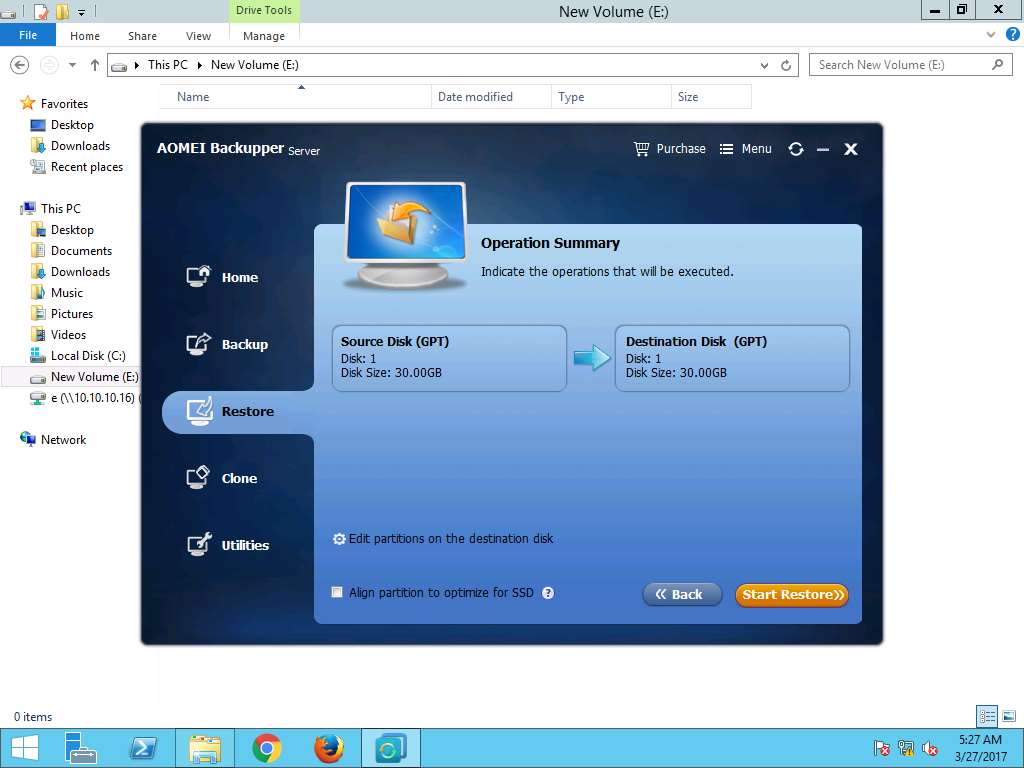Switch to AOMEI Backupper taskbar icon

coord(390,748)
